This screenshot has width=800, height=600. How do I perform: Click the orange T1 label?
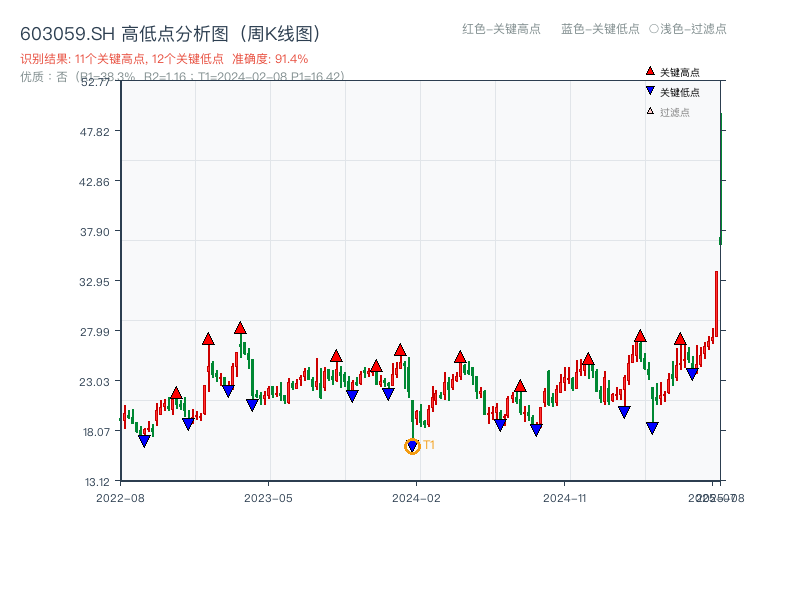coord(429,445)
